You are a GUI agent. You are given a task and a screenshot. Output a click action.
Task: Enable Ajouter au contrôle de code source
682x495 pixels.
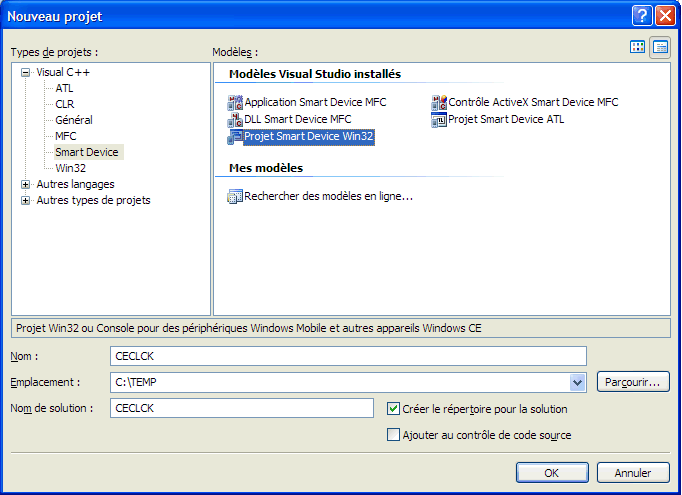pyautogui.click(x=394, y=435)
